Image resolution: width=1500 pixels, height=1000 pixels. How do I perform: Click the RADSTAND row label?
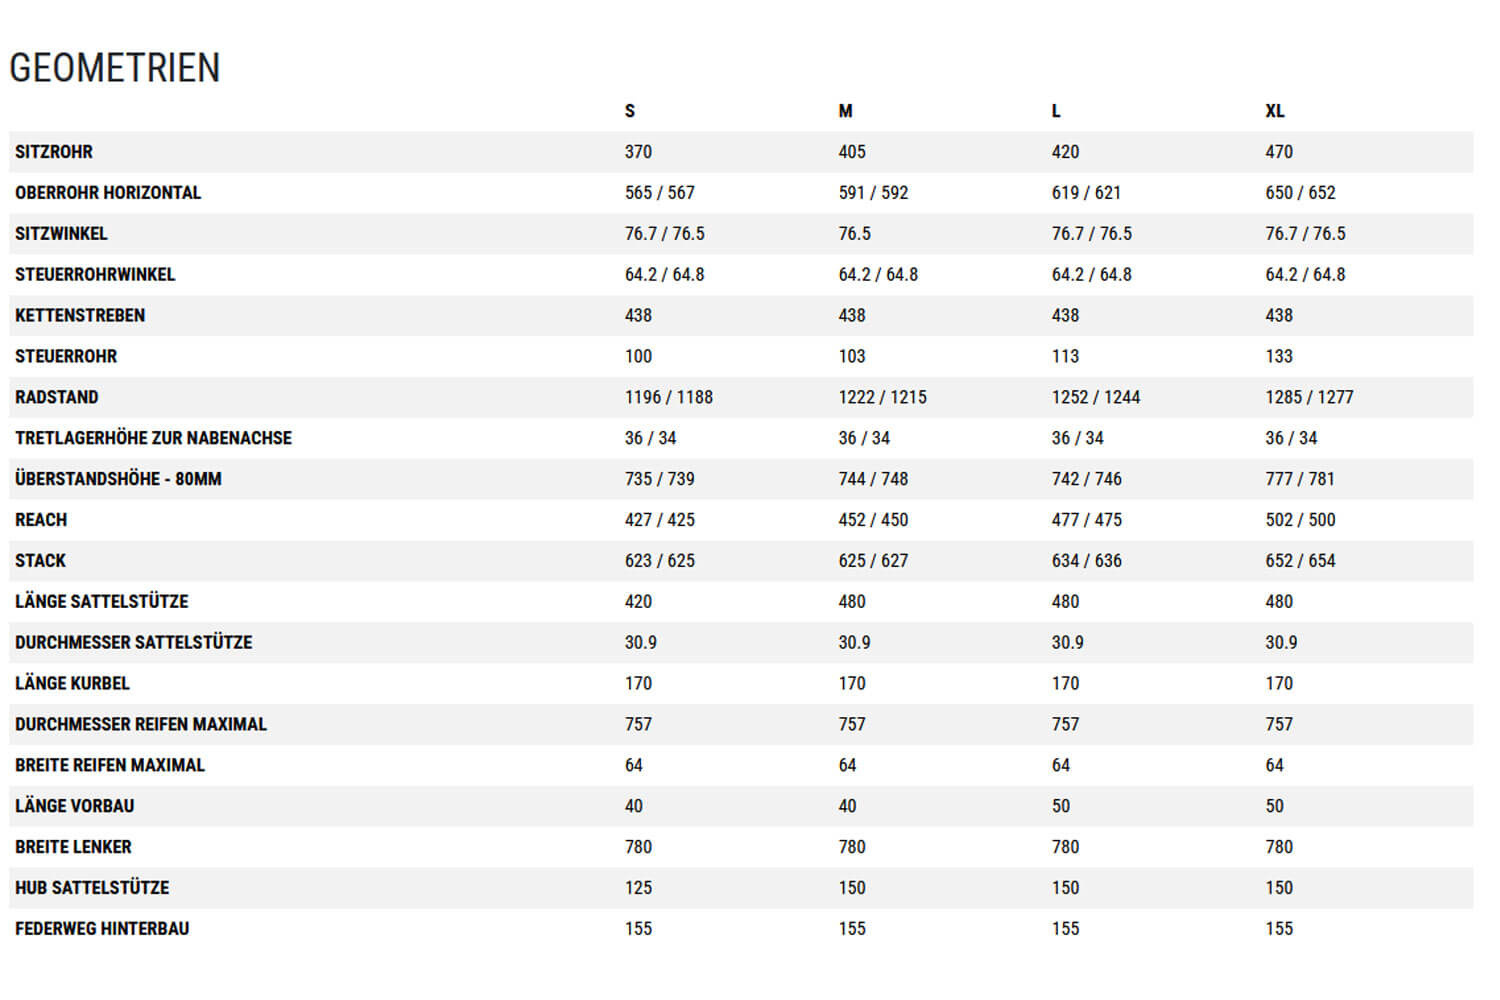(57, 397)
